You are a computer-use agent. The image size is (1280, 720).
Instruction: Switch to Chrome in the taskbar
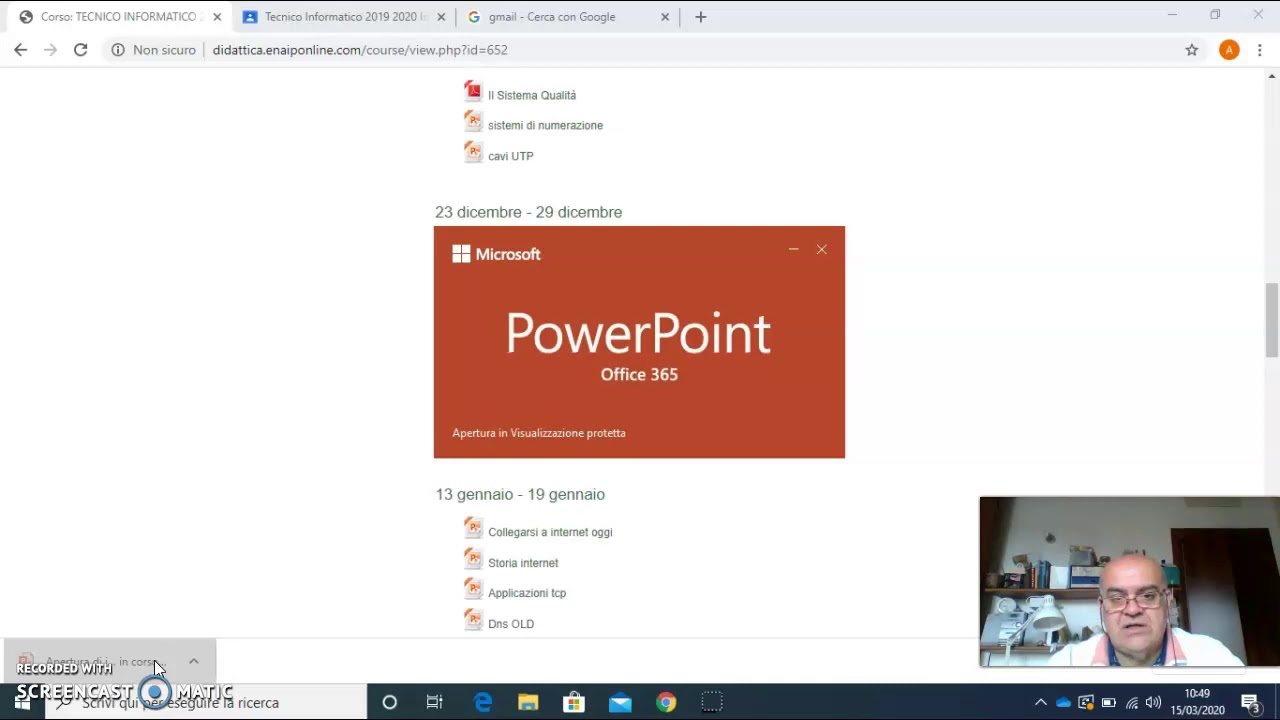pyautogui.click(x=666, y=702)
